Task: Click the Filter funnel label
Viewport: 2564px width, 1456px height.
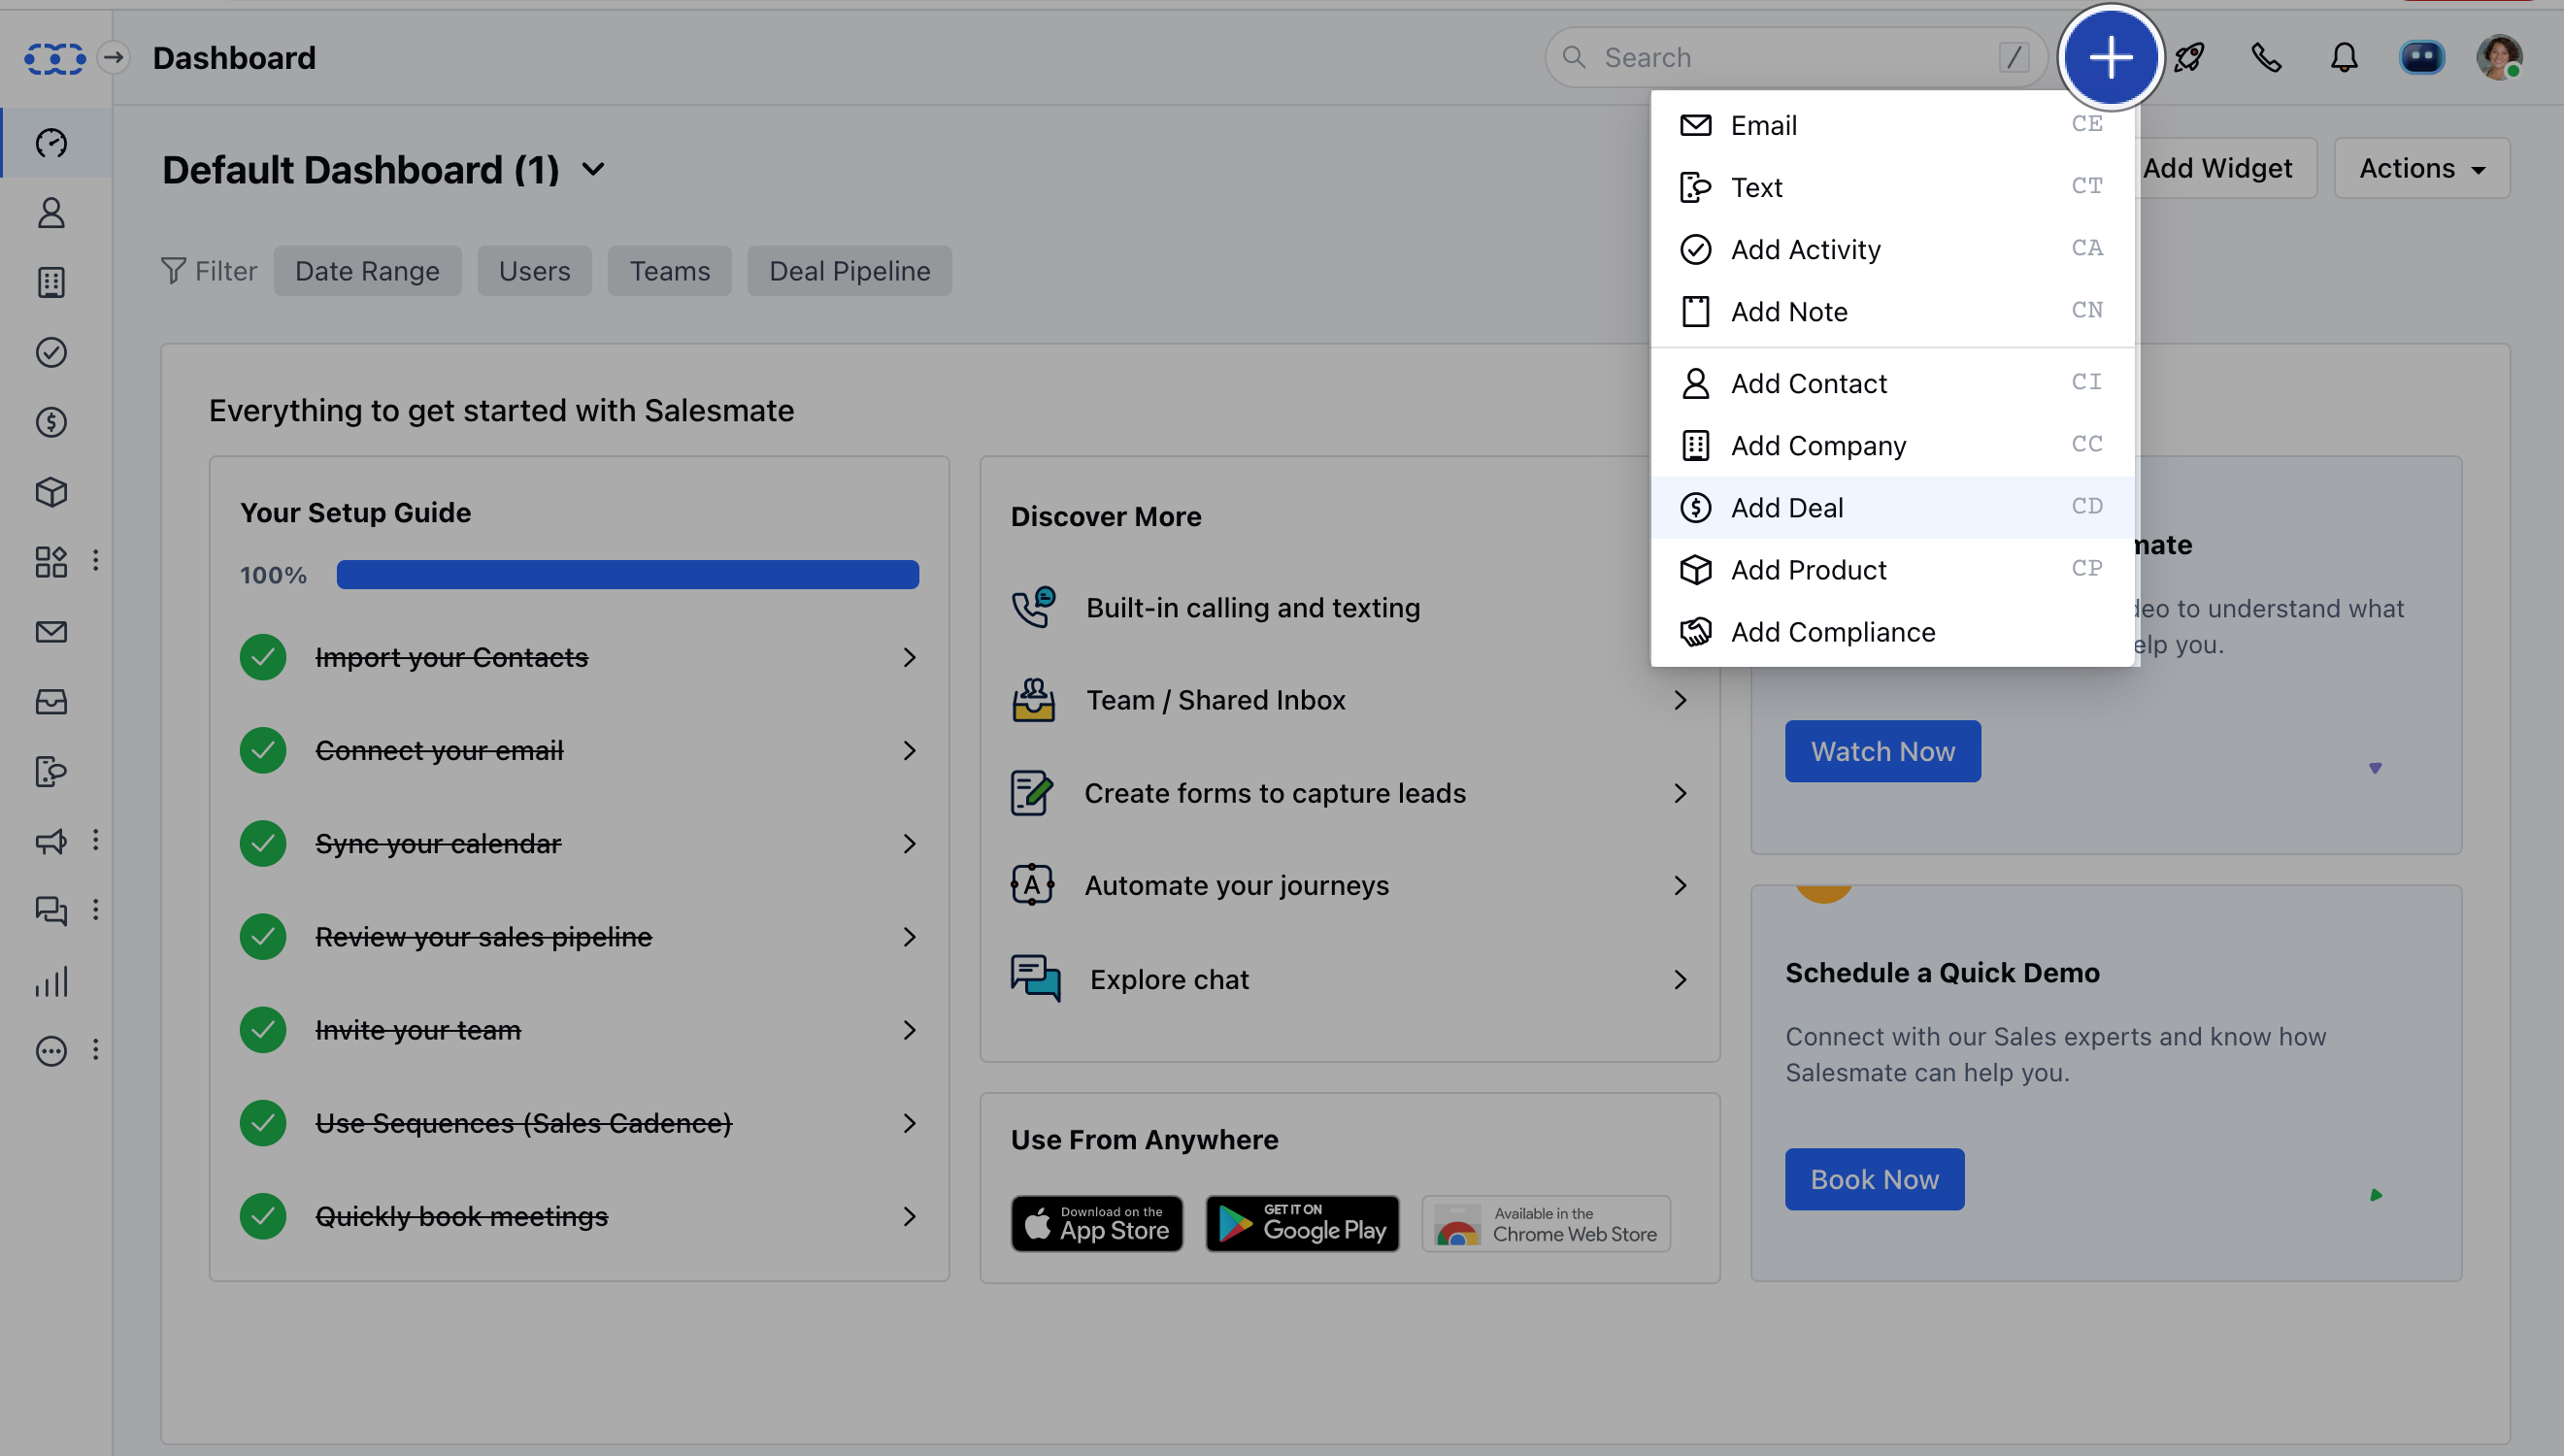Action: (x=209, y=271)
